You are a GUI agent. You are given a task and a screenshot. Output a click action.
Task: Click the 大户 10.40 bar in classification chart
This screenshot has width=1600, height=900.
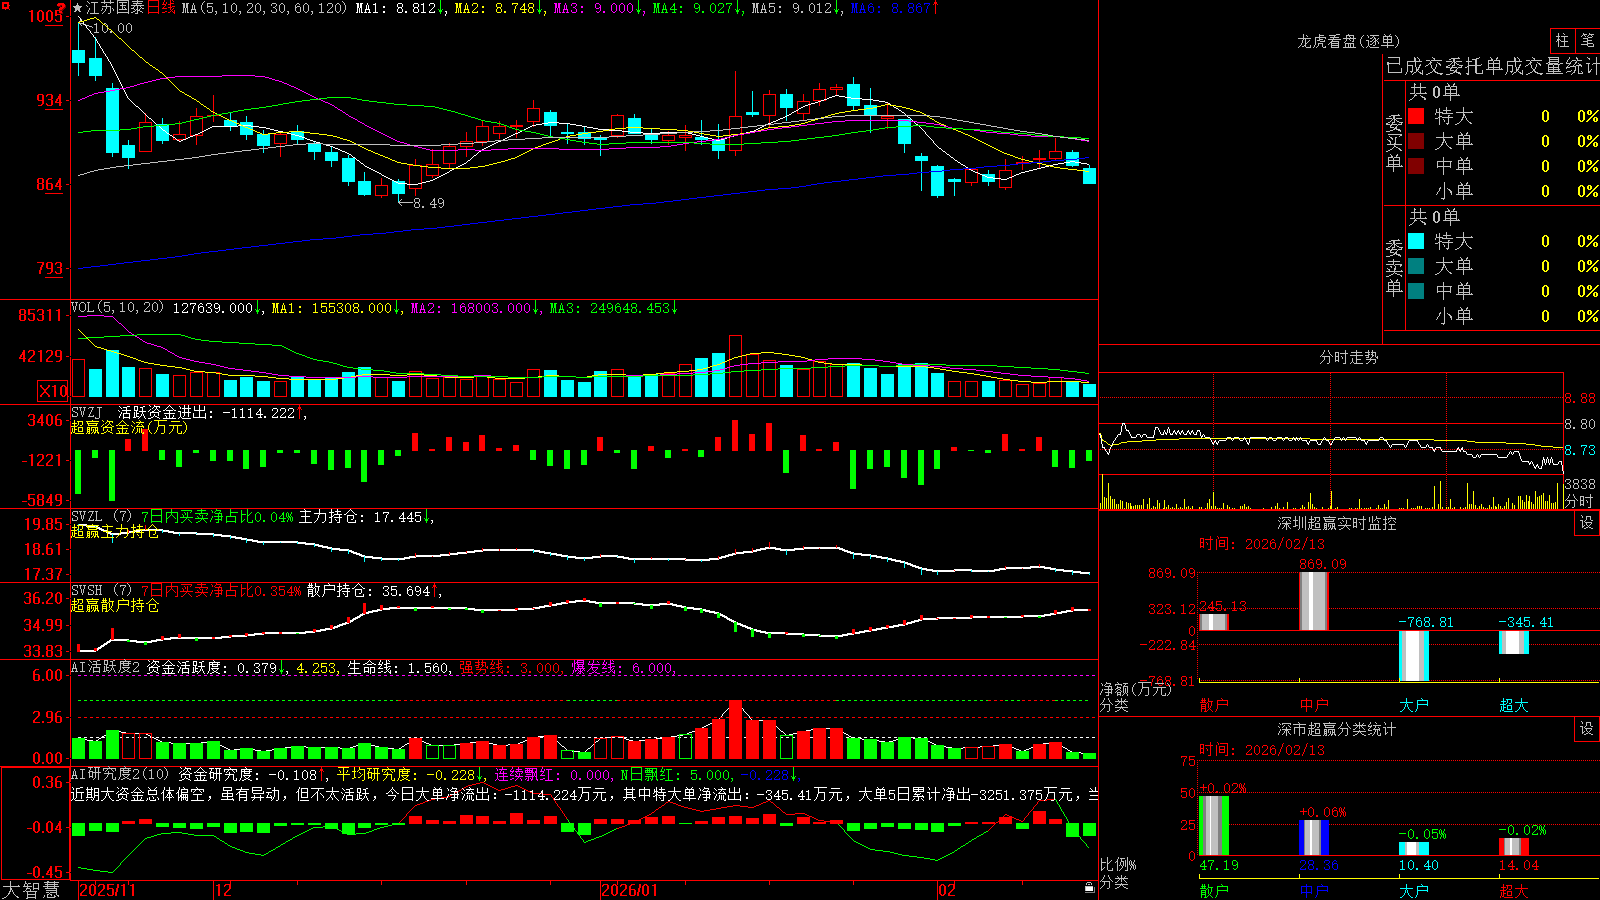click(x=1414, y=849)
